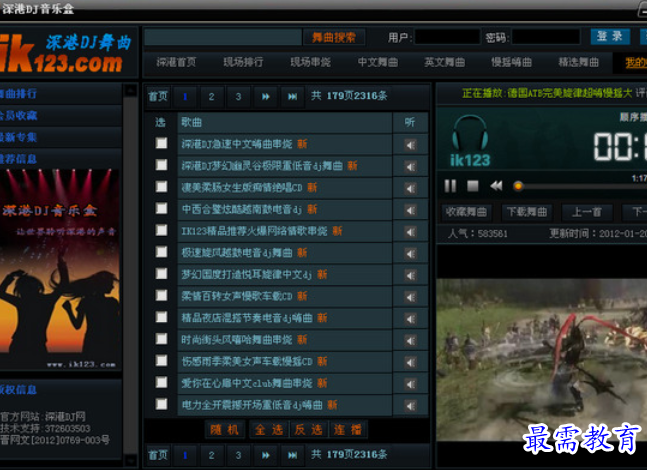Play 精品夜店混搭节奏电音dj嗨曲 speaker icon
Screen dimensions: 647x470
click(411, 319)
